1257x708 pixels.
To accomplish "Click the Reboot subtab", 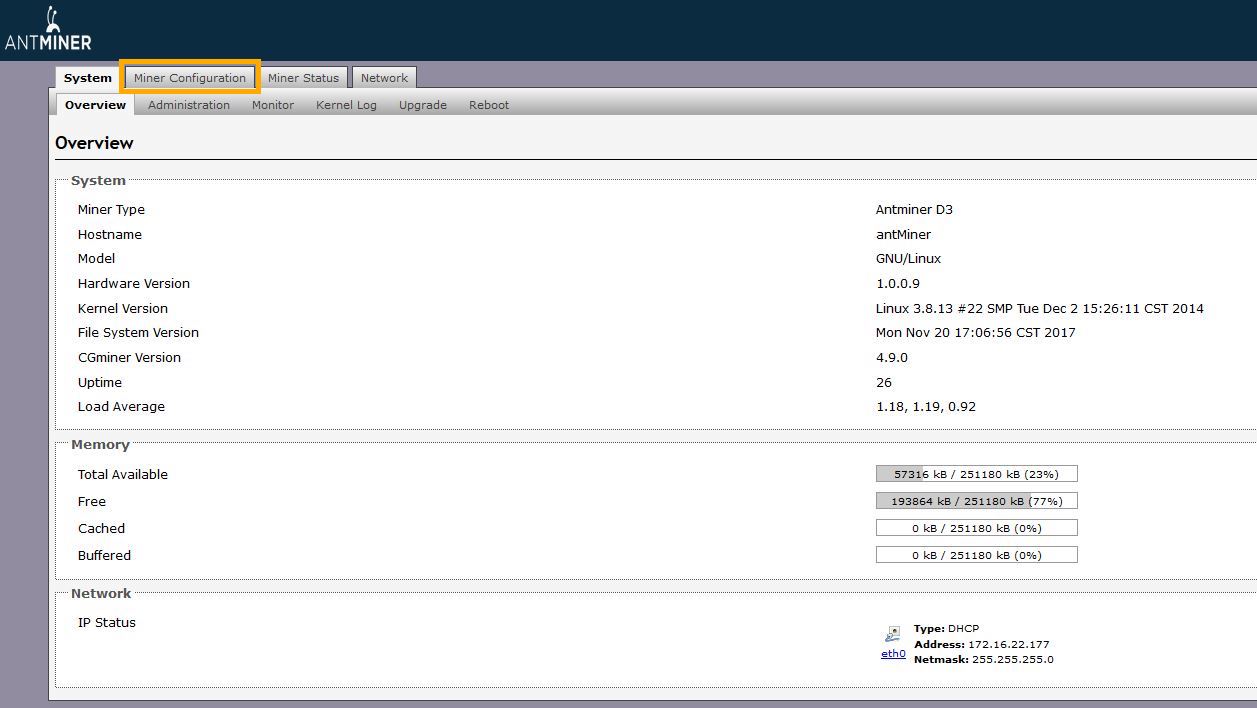I will pos(489,105).
